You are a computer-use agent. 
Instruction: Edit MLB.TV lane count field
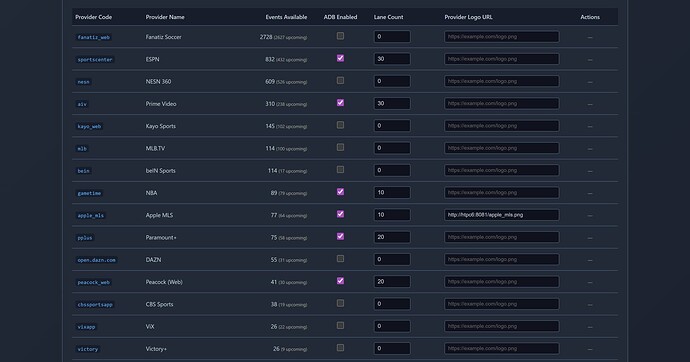[x=392, y=148]
